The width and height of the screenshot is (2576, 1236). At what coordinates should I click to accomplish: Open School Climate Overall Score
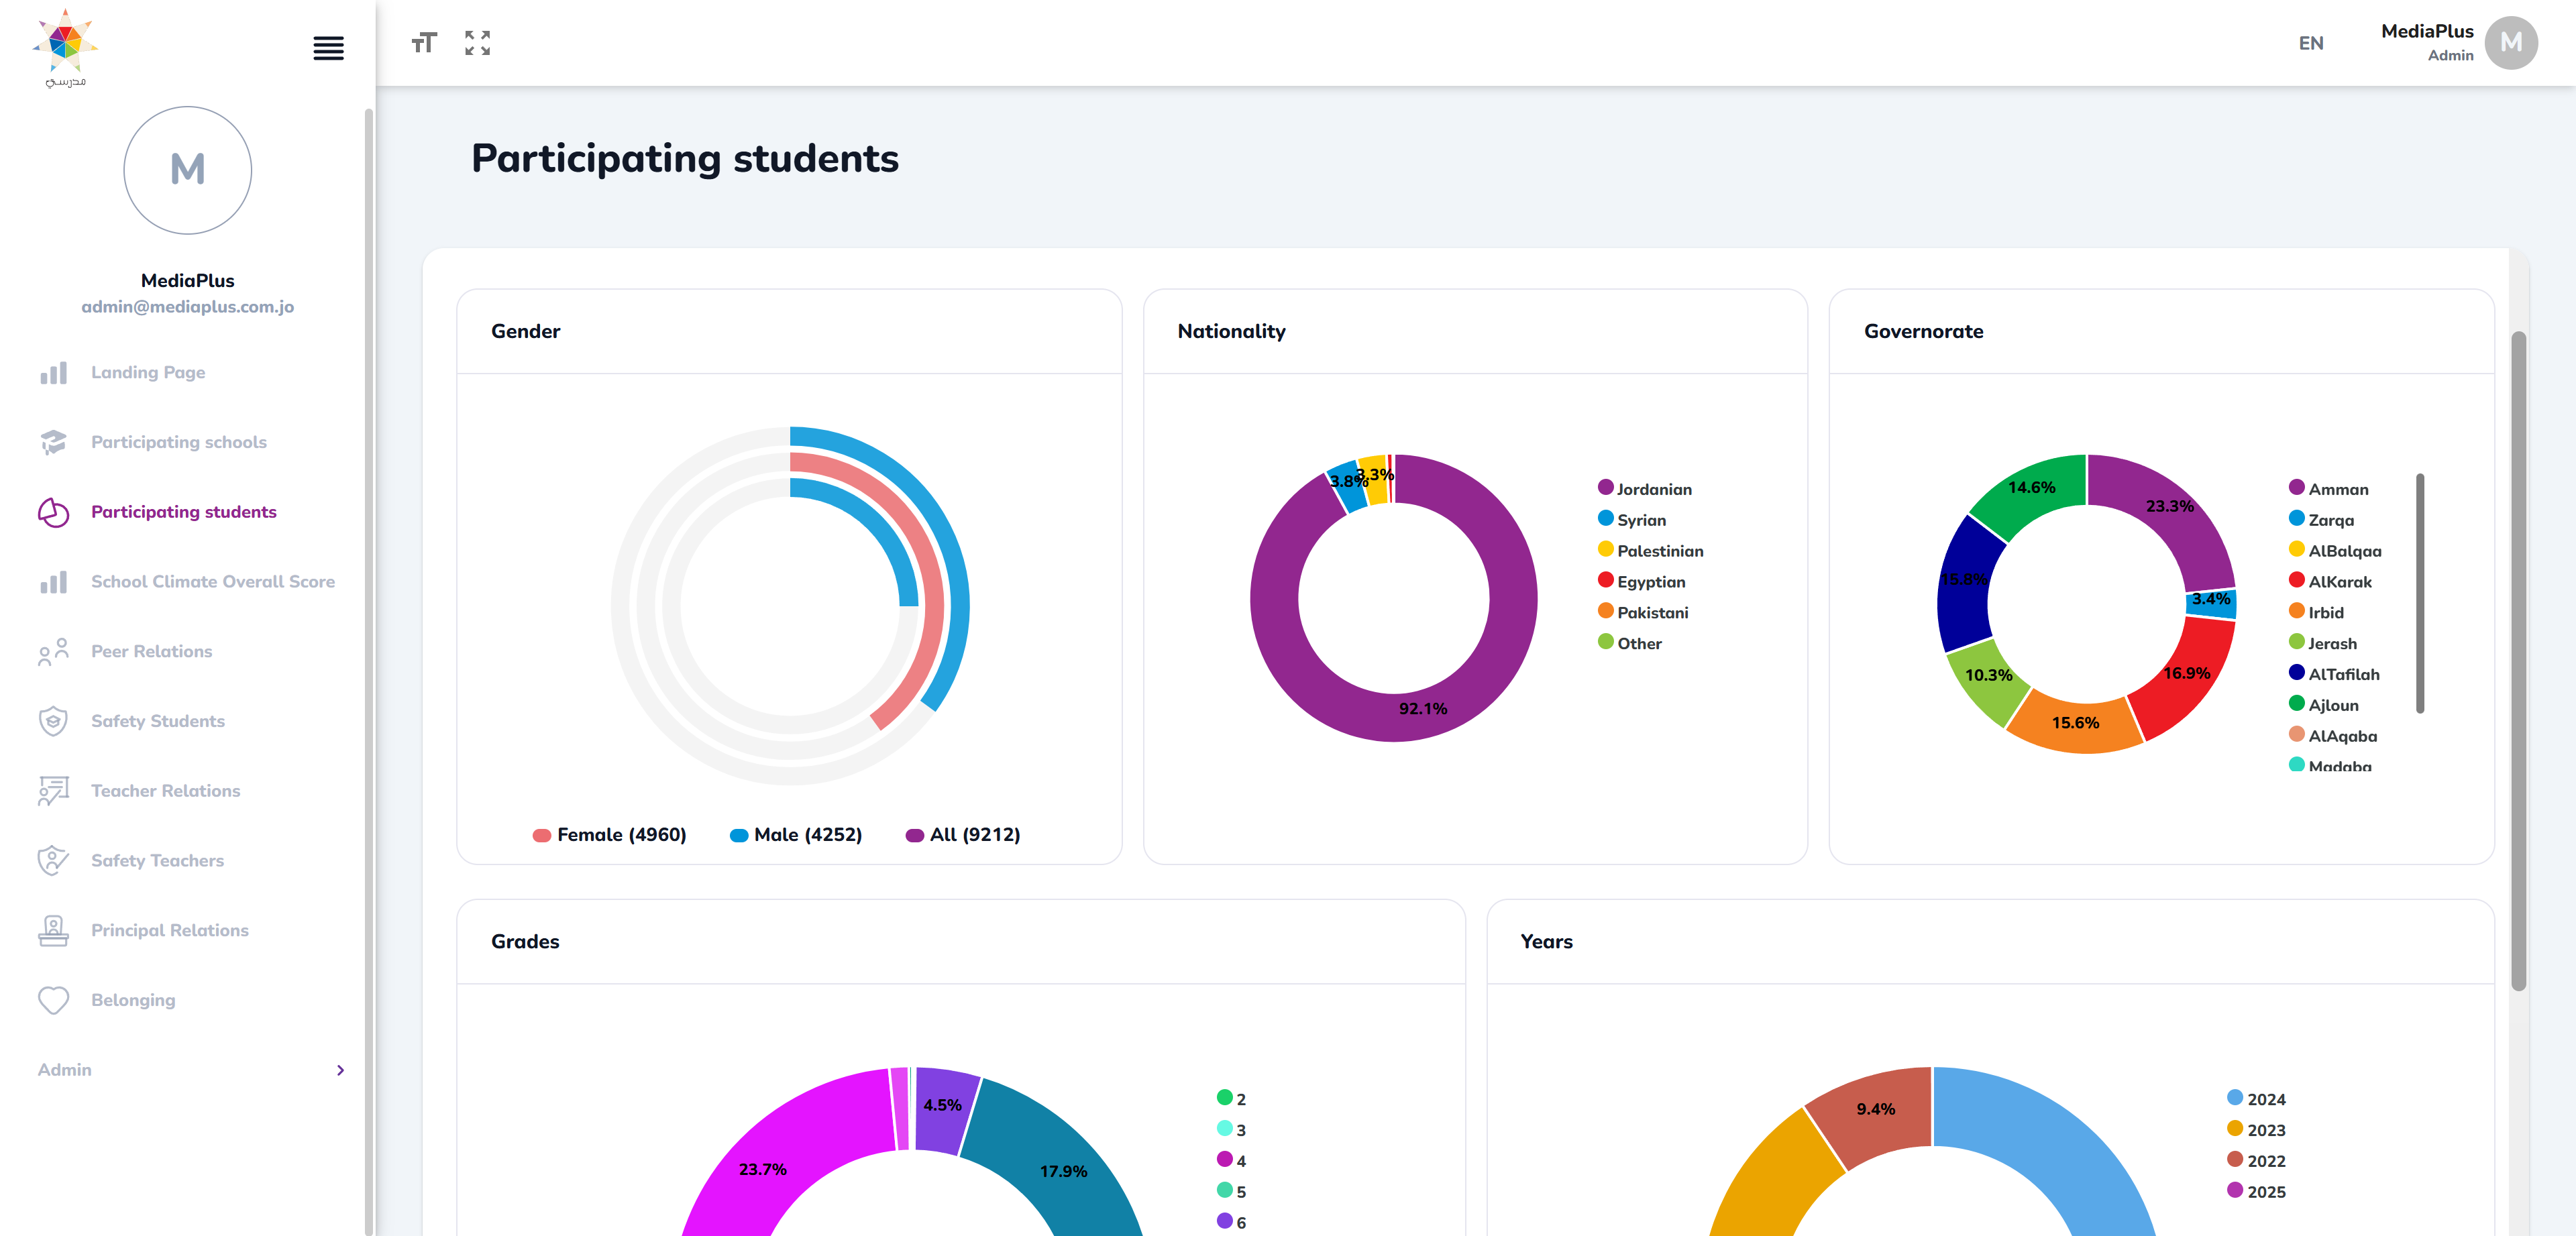(213, 582)
